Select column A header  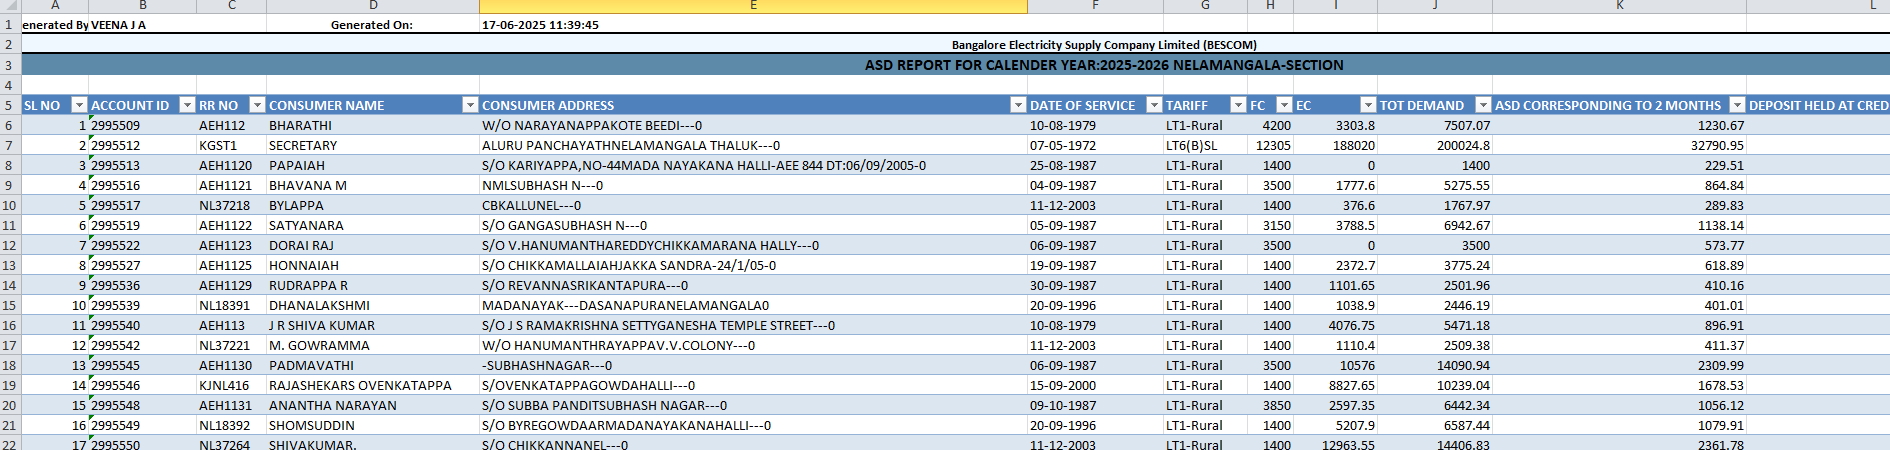(55, 6)
